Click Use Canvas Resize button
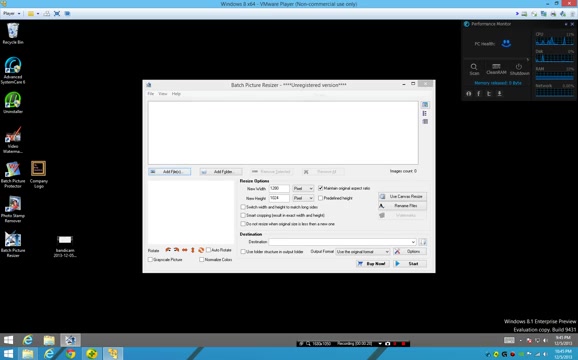578x360 pixels. tap(402, 196)
